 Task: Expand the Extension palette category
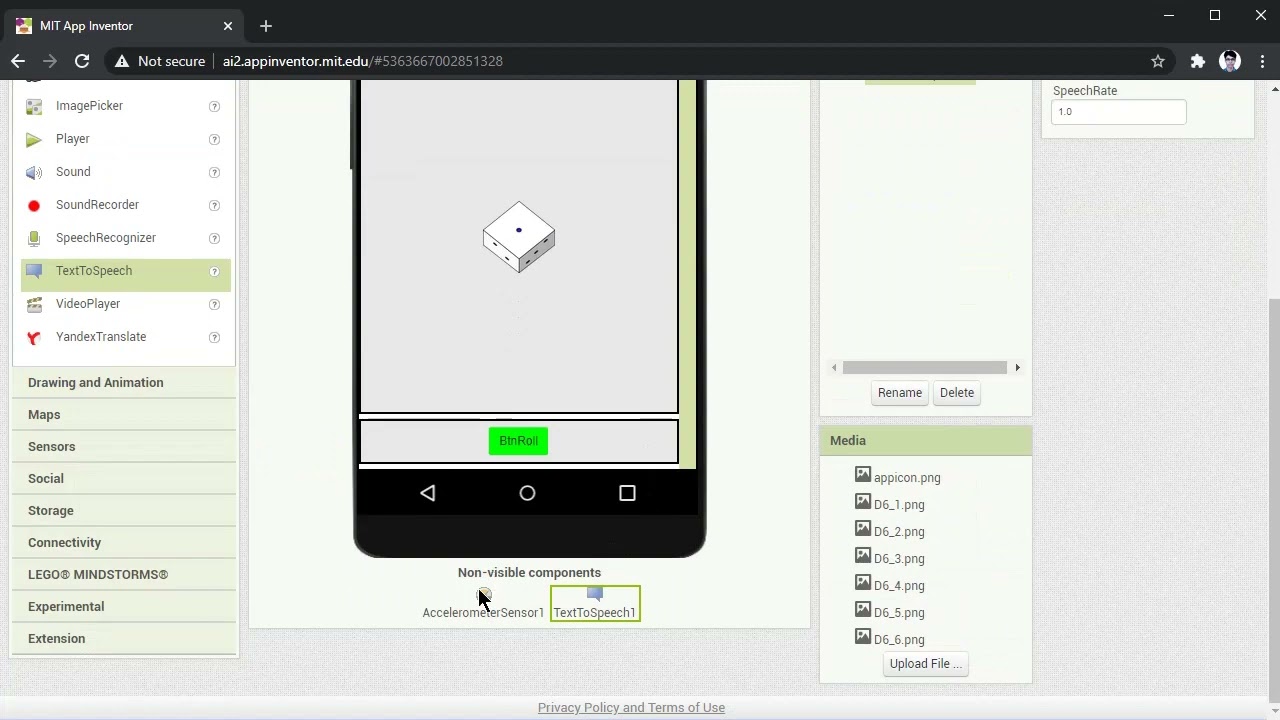click(x=124, y=639)
